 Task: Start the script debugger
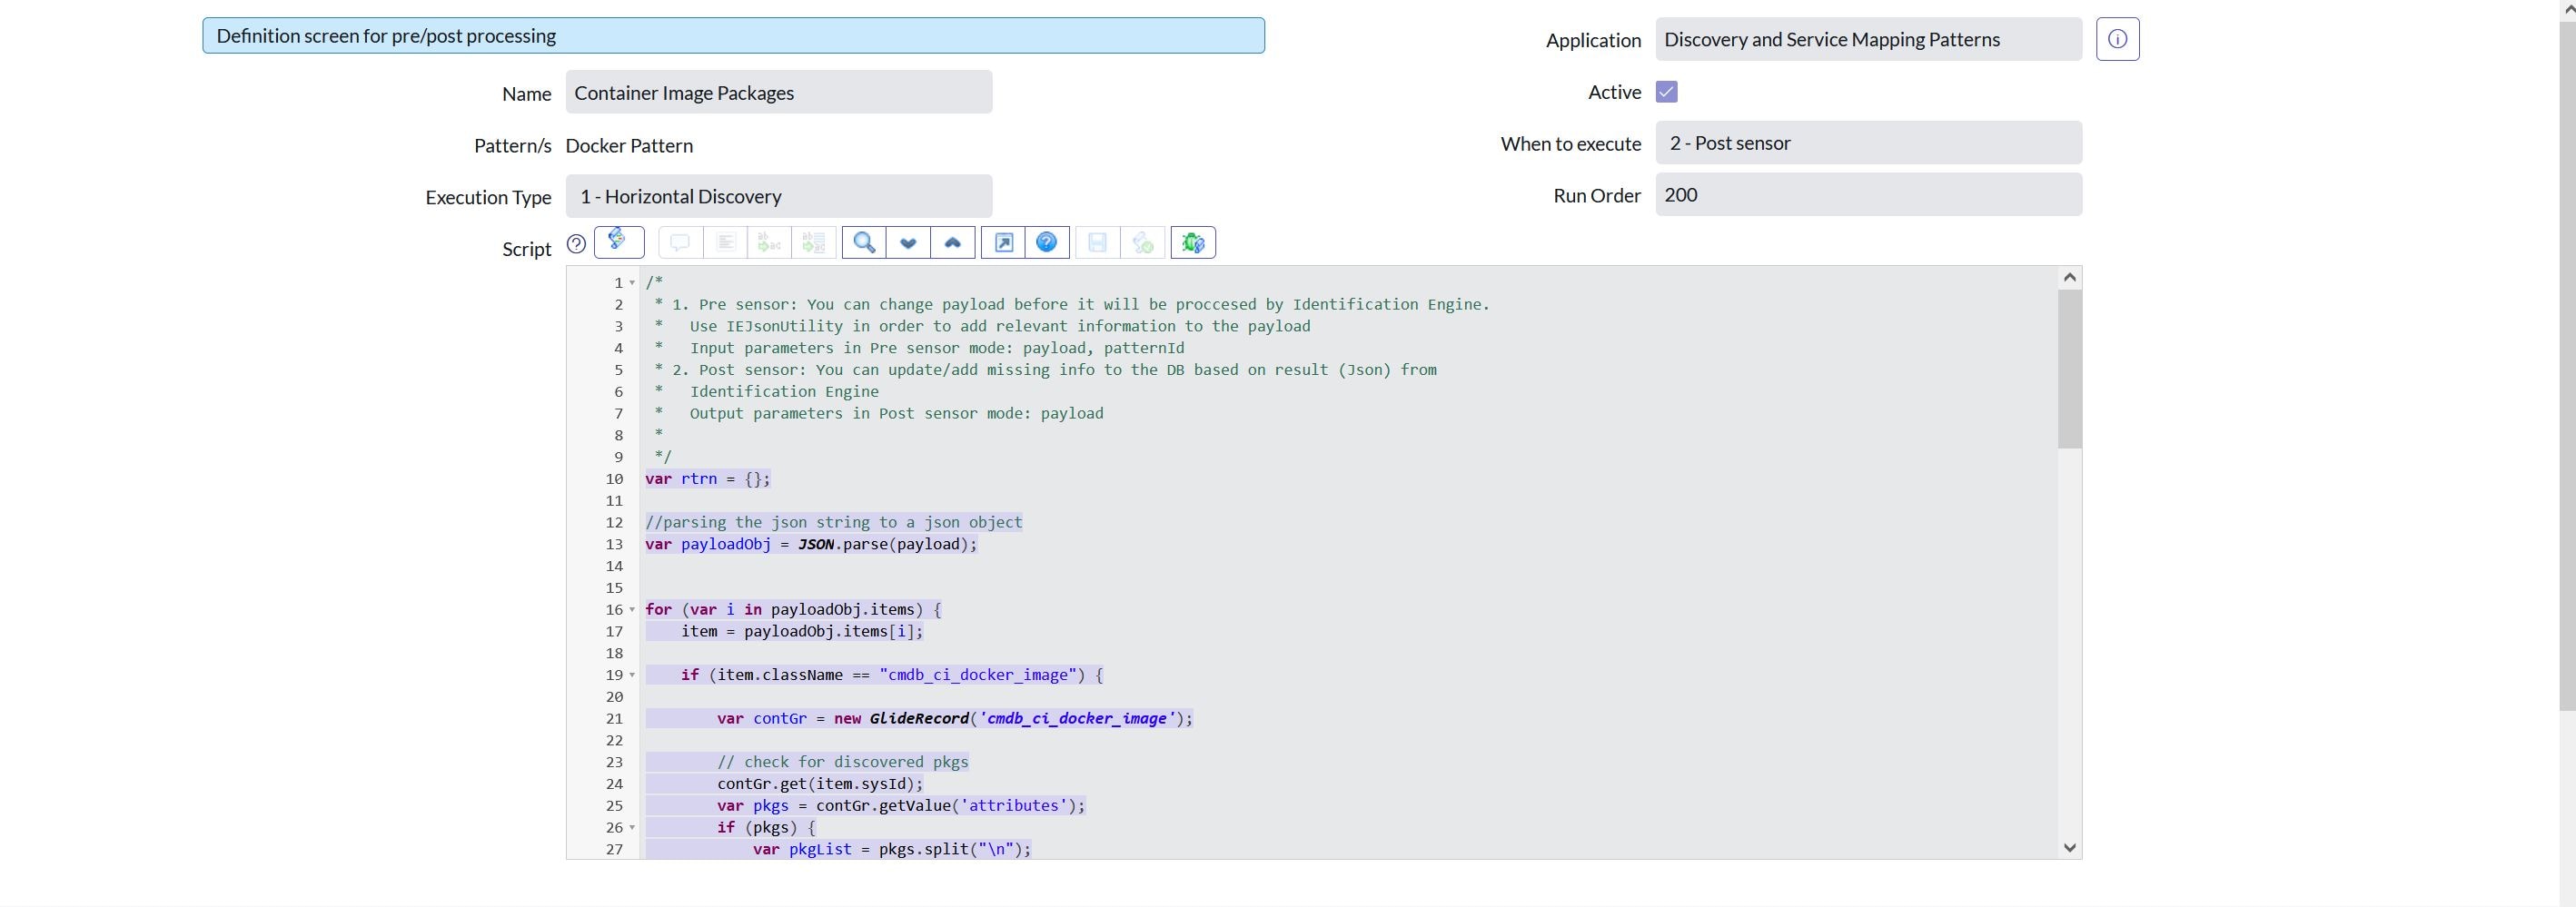[x=1193, y=242]
